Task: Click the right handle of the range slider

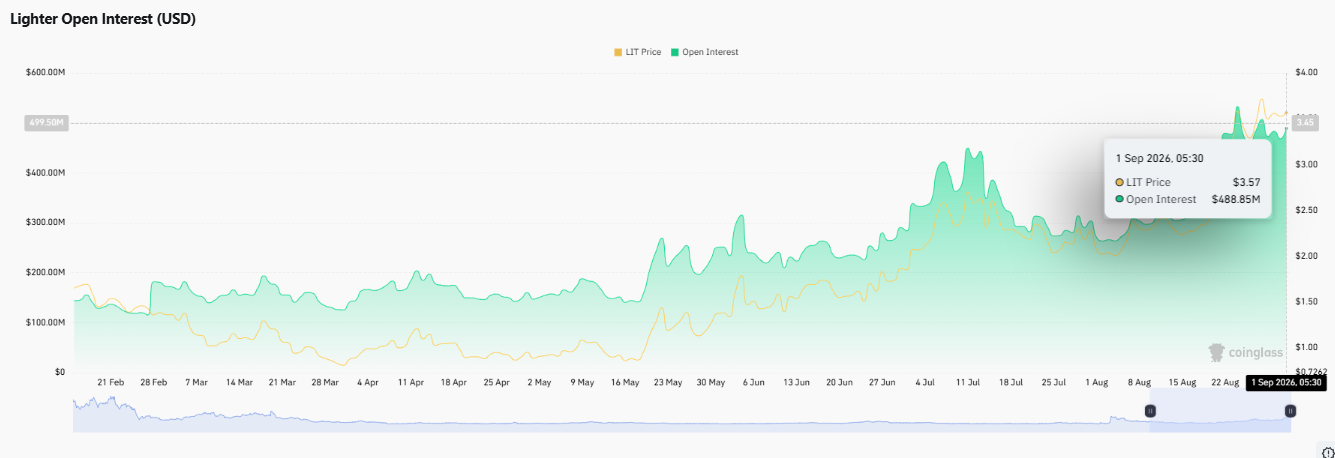Action: [1290, 410]
